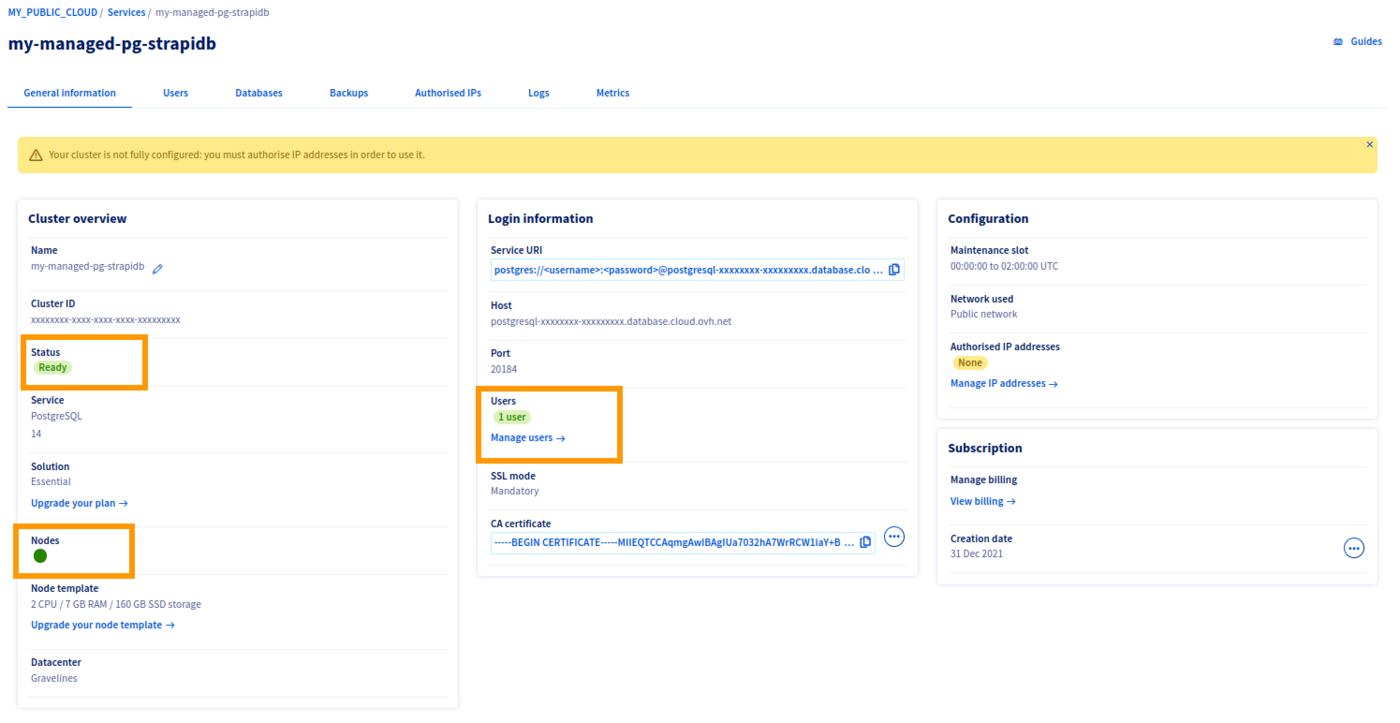Click Upgrade your node template
This screenshot has width=1400, height=723.
[102, 624]
